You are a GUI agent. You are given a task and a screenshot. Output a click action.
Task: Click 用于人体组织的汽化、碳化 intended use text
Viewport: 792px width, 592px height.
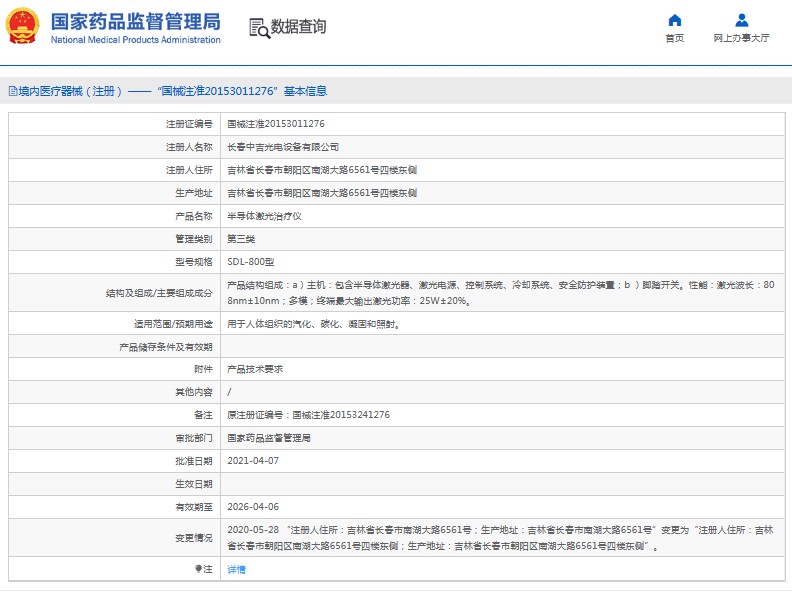(314, 324)
